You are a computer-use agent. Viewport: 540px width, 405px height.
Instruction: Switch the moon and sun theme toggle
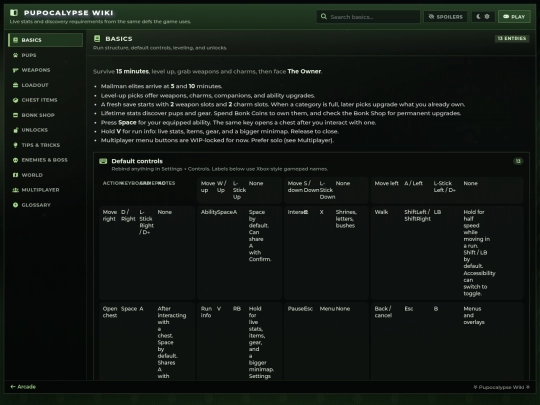tap(483, 17)
